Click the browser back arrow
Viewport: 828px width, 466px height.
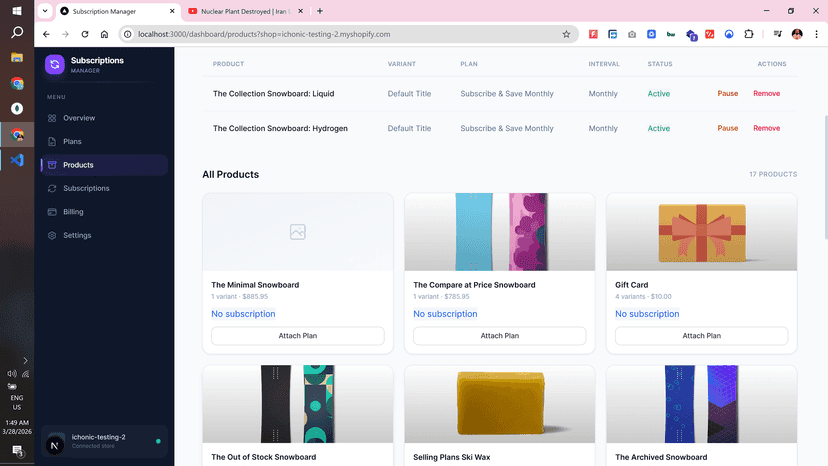[46, 34]
